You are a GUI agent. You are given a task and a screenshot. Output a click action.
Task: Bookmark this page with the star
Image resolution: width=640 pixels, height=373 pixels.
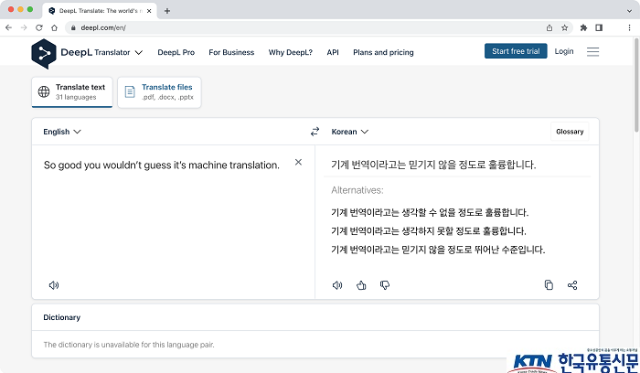point(564,28)
